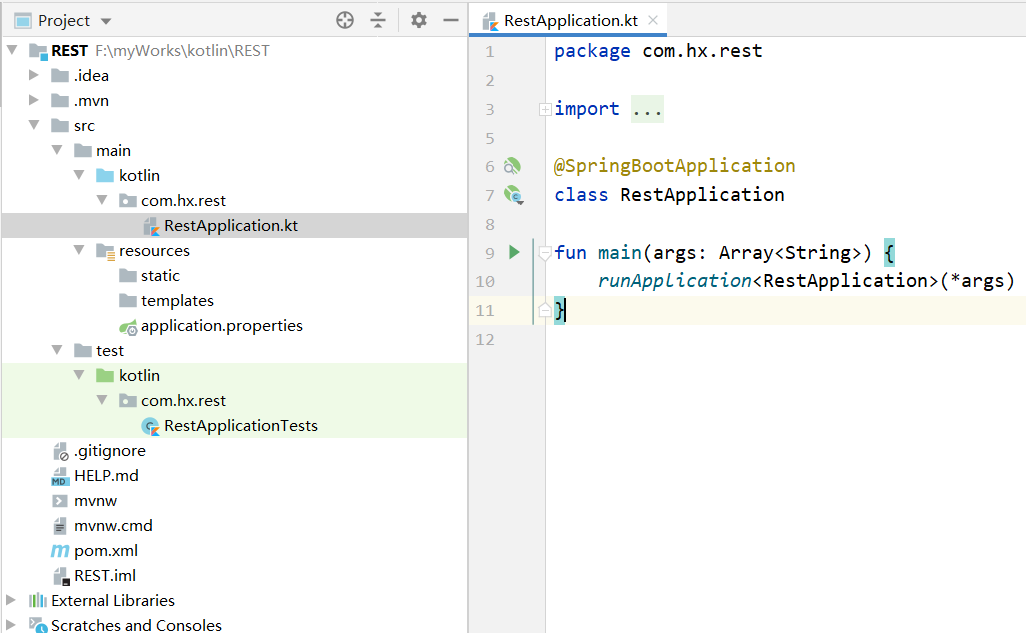Click the External Libraries bars icon
This screenshot has height=633, width=1026.
click(38, 600)
